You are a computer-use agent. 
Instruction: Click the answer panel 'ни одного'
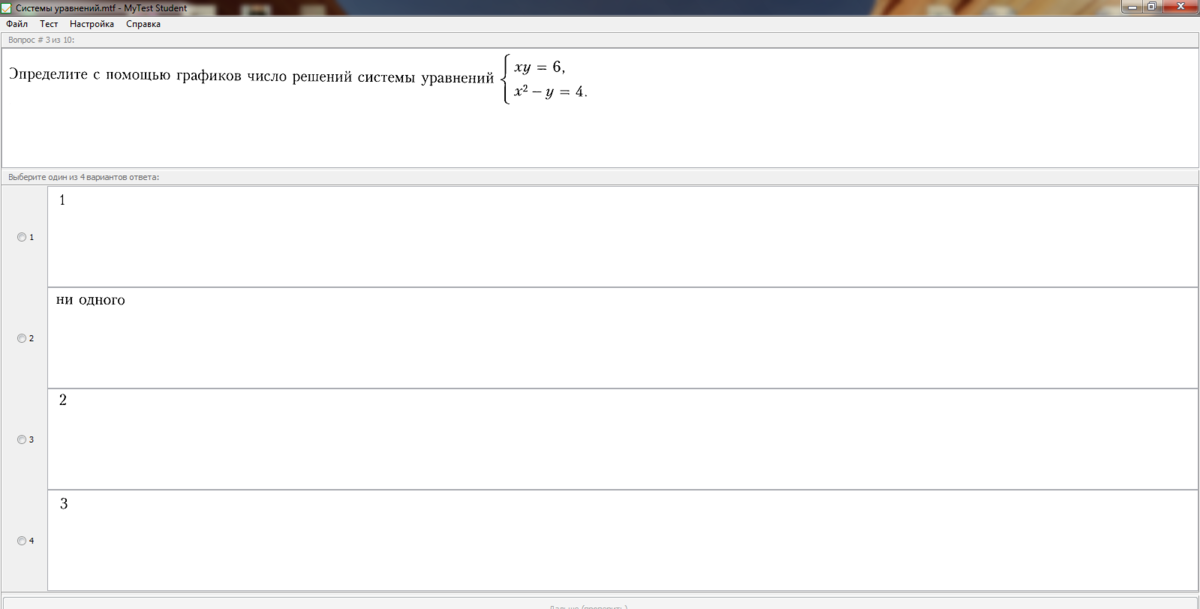coord(622,338)
